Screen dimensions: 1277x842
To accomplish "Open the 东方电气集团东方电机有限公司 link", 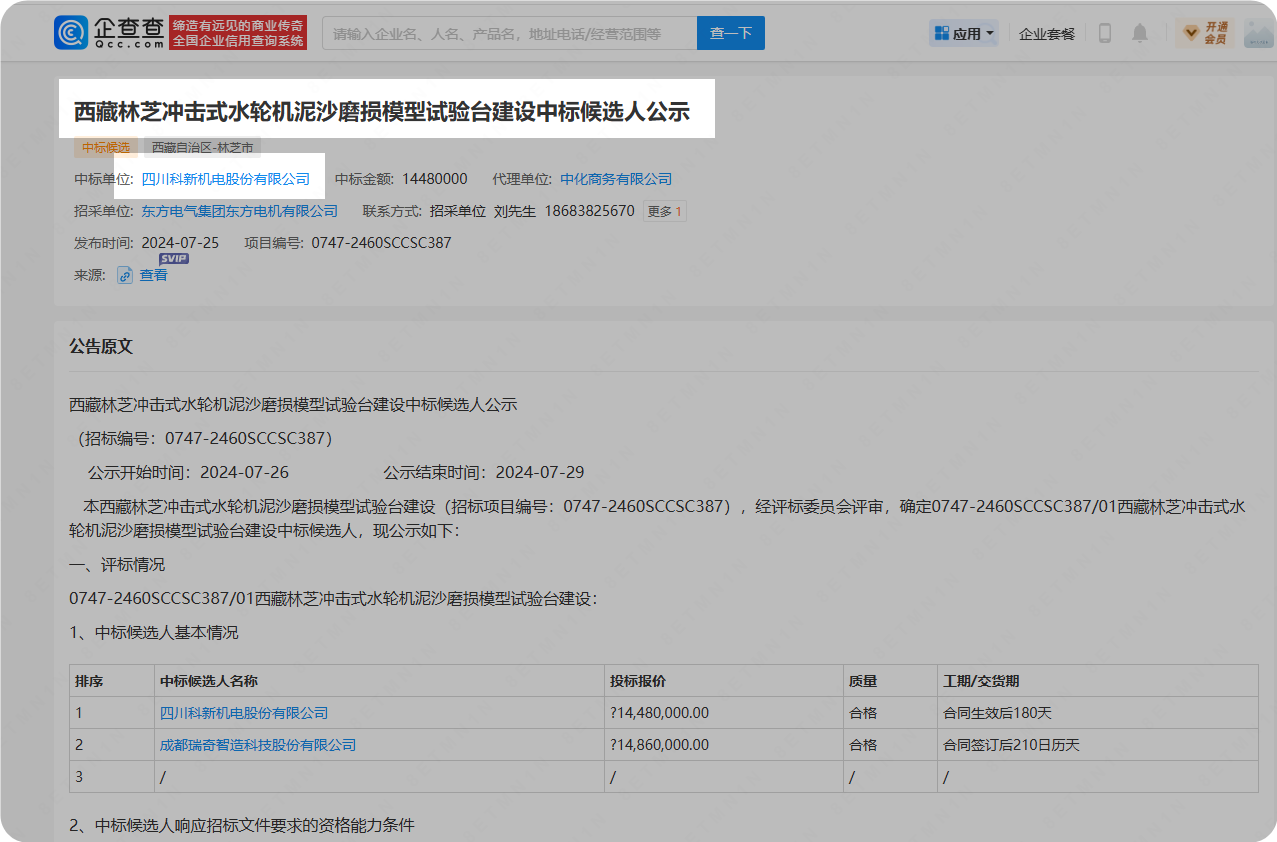I will [240, 212].
